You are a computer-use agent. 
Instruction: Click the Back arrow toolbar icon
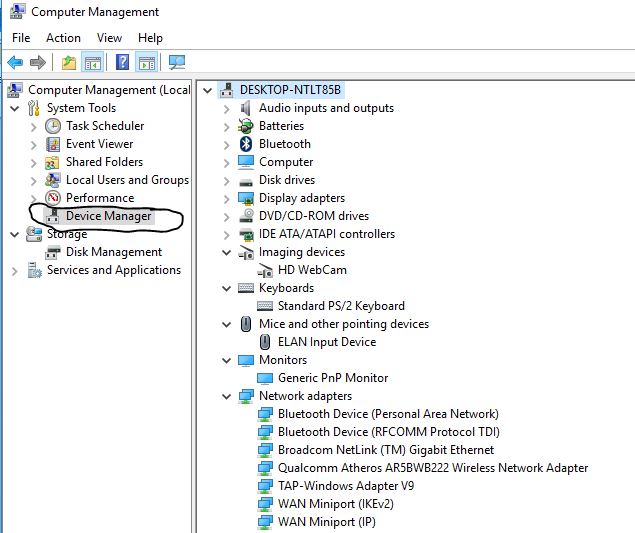pos(15,62)
